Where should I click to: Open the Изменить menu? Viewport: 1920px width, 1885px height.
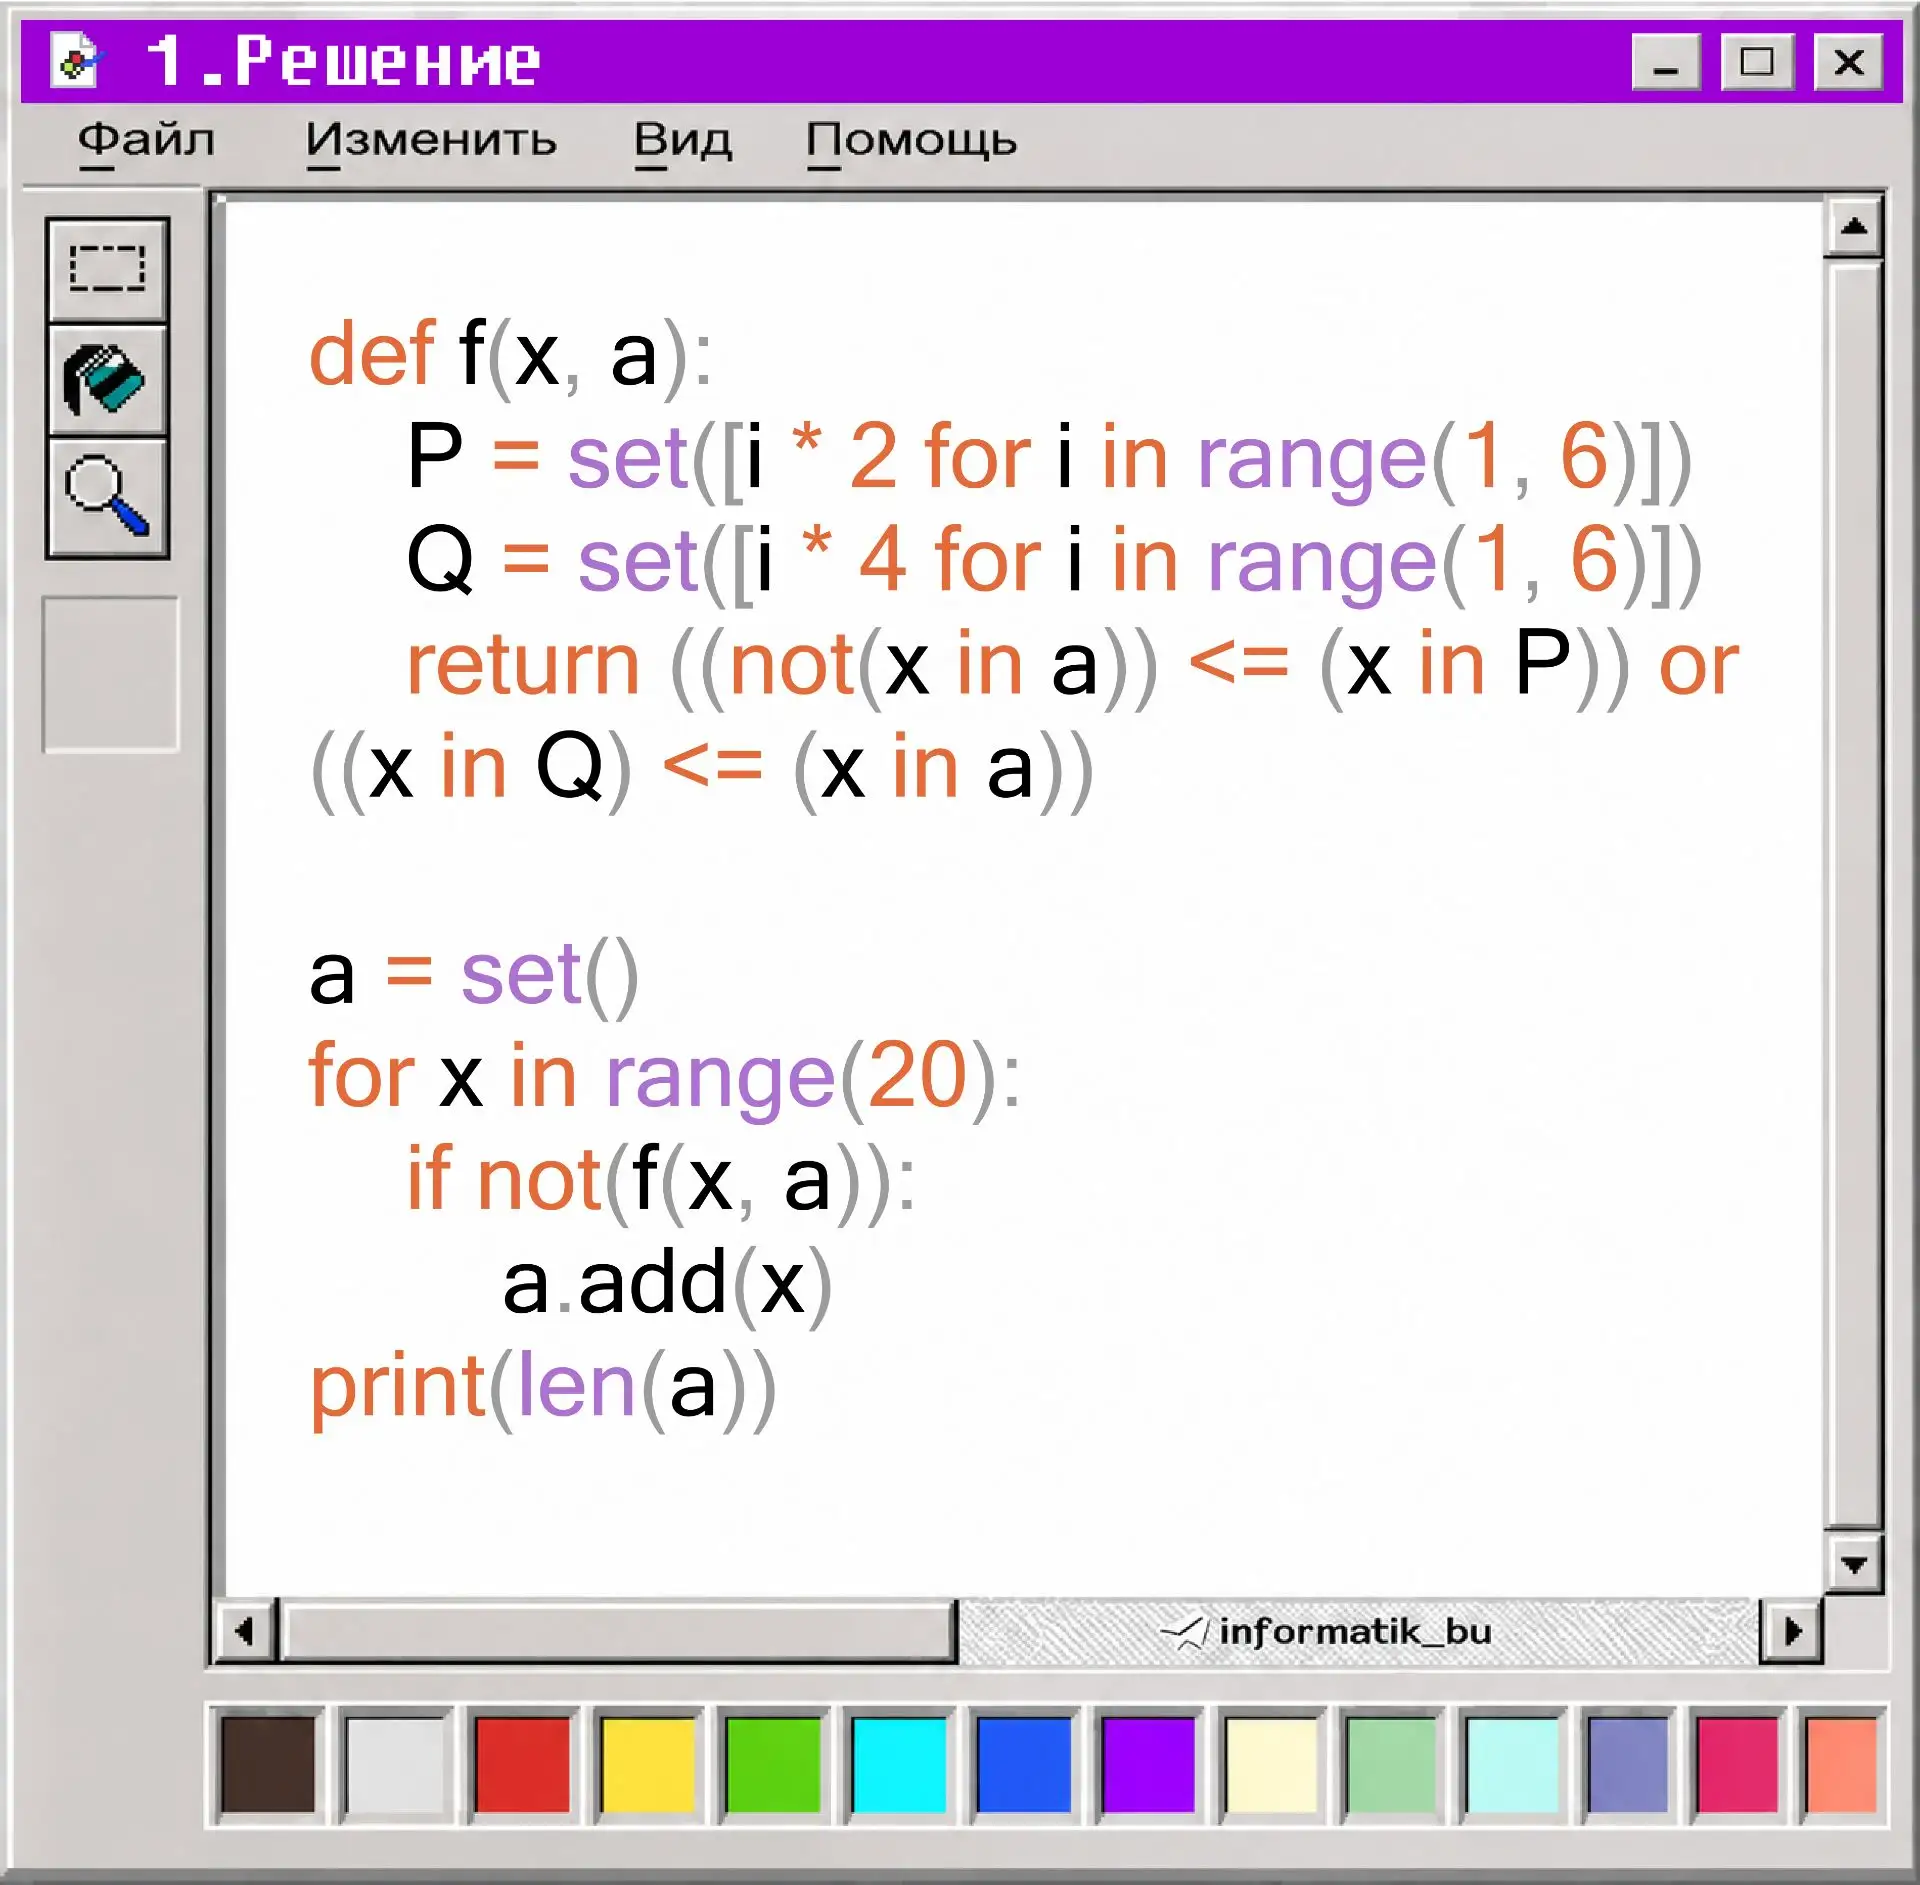[x=431, y=140]
